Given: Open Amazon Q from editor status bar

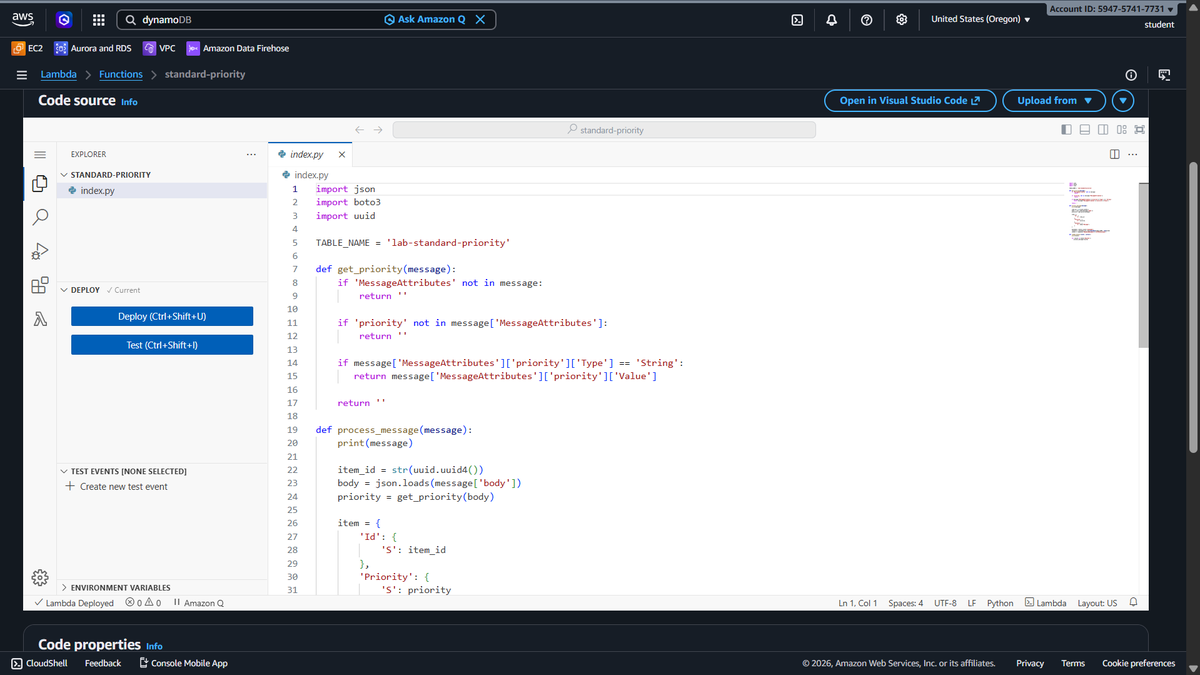Looking at the screenshot, I should coord(199,603).
